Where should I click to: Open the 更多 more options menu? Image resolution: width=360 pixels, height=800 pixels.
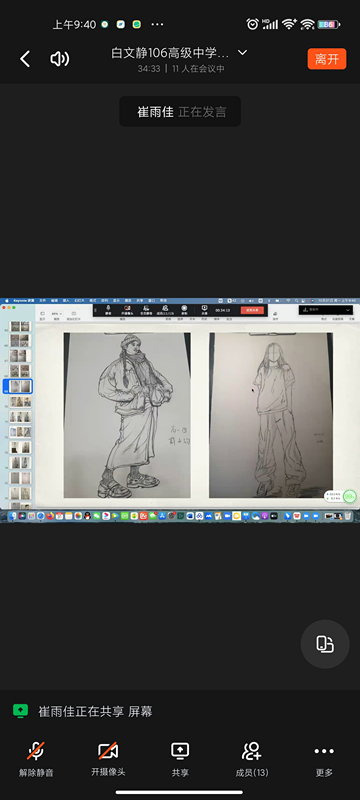[x=324, y=759]
